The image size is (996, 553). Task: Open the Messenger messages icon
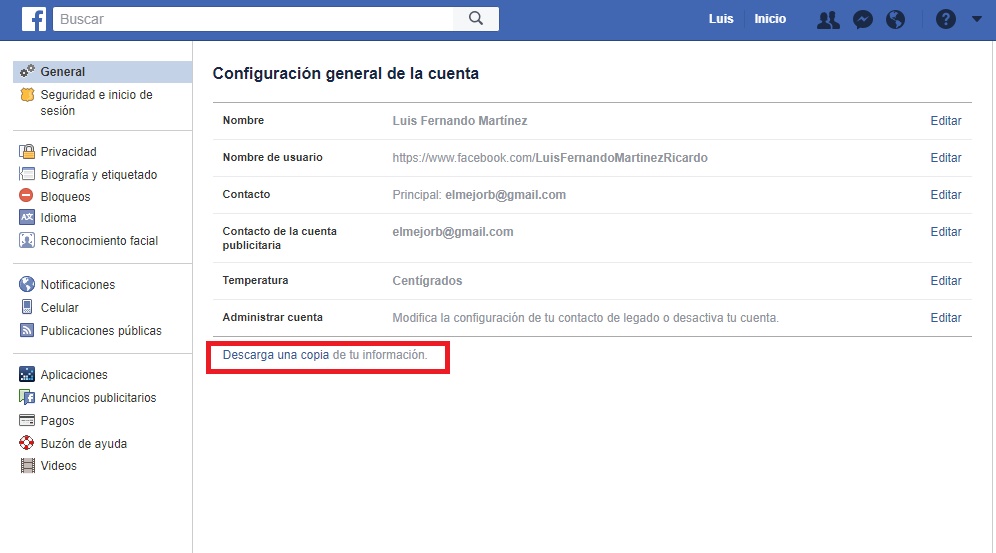coord(862,19)
